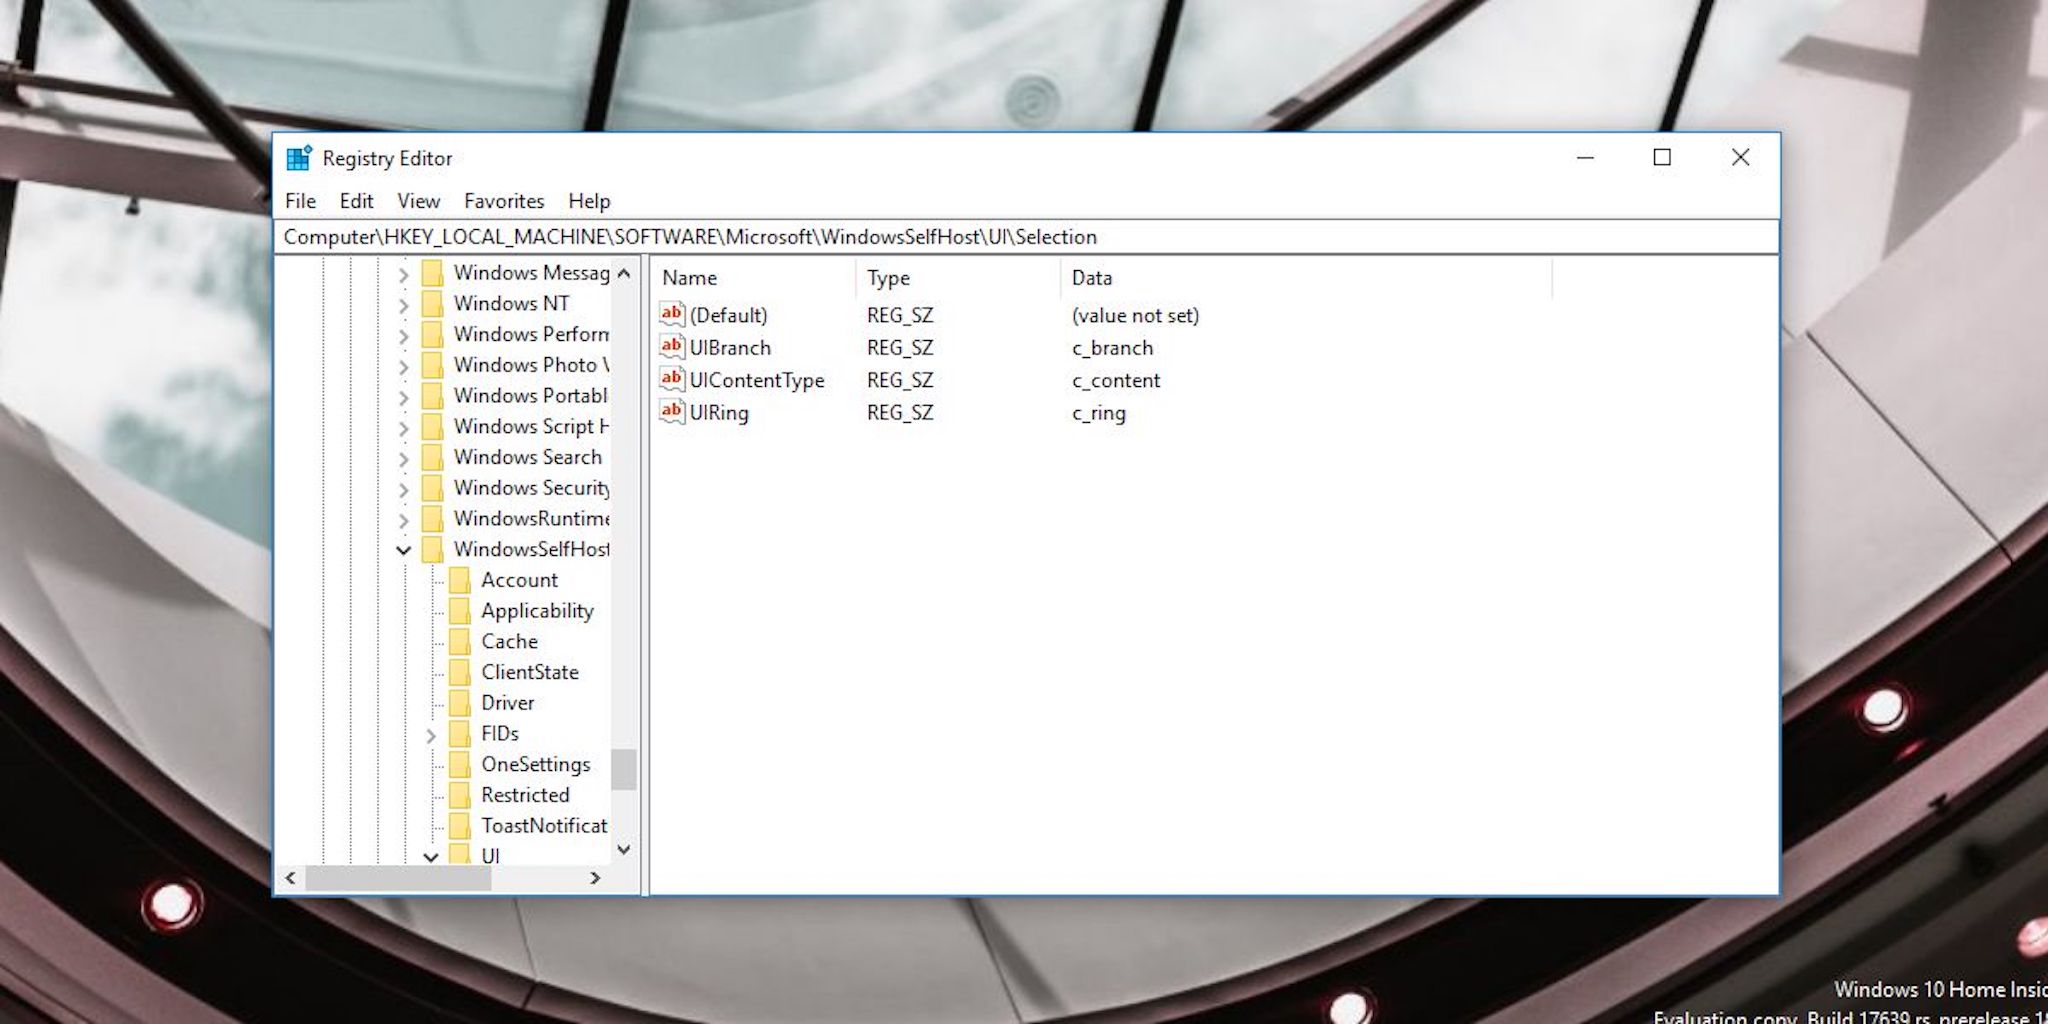Open the Edit menu
This screenshot has height=1024, width=2048.
[x=356, y=201]
